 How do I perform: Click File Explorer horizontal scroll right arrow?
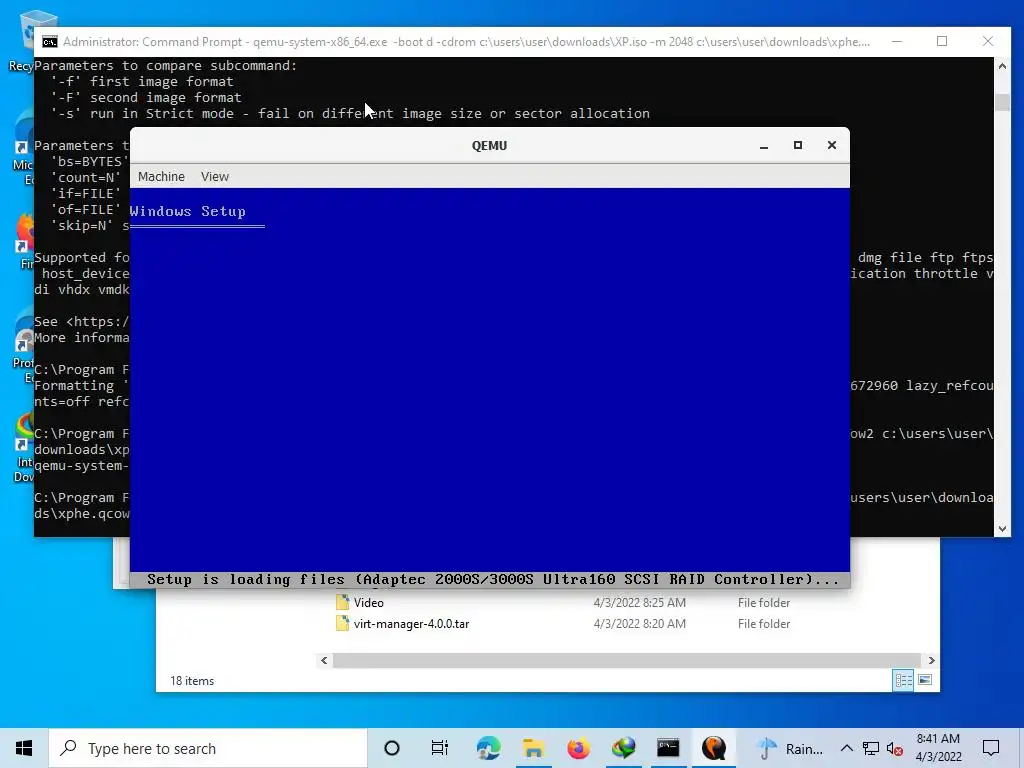click(x=931, y=660)
